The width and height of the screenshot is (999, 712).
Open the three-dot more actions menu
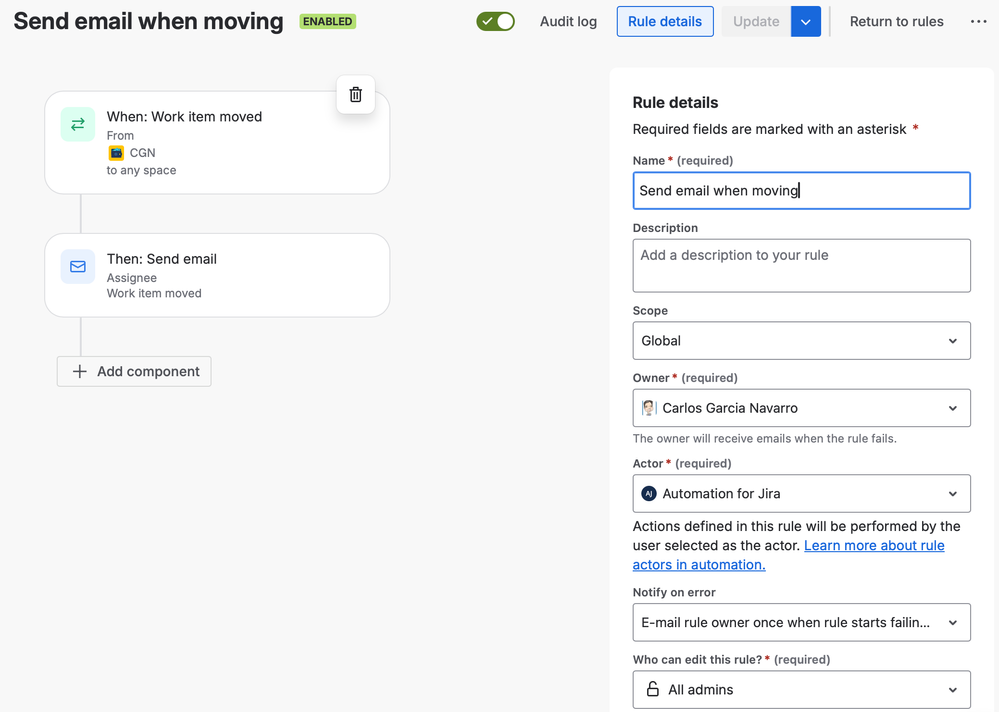pos(979,22)
